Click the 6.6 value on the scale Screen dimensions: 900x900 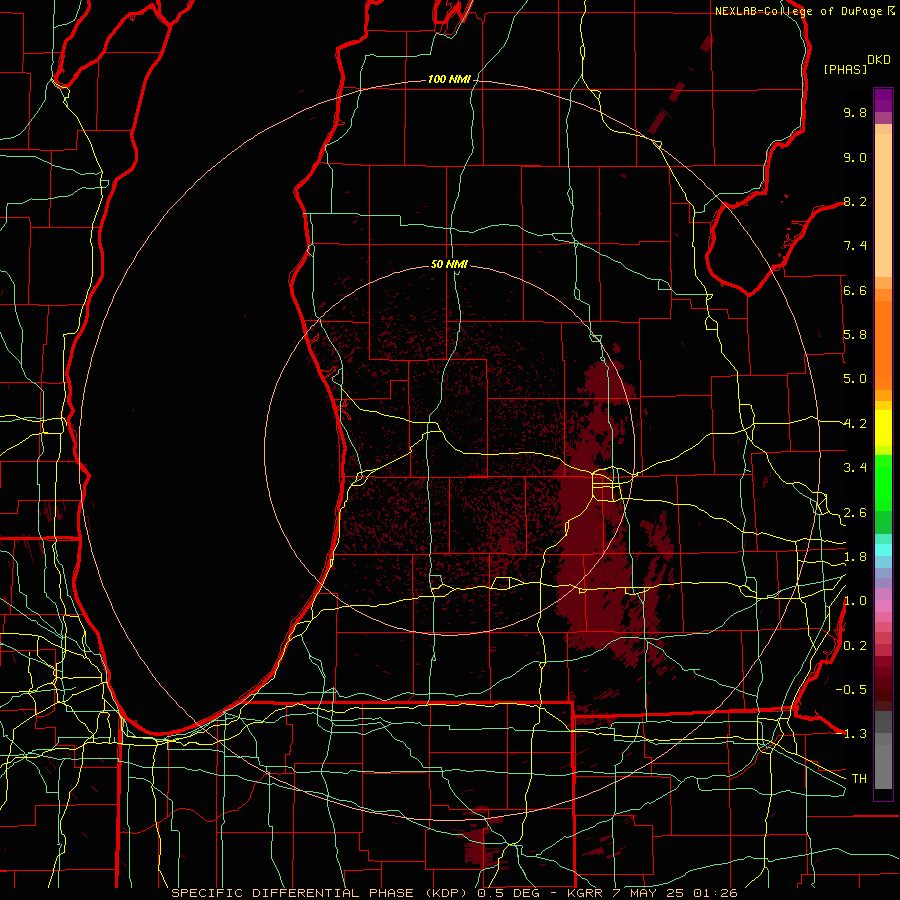pyautogui.click(x=855, y=290)
